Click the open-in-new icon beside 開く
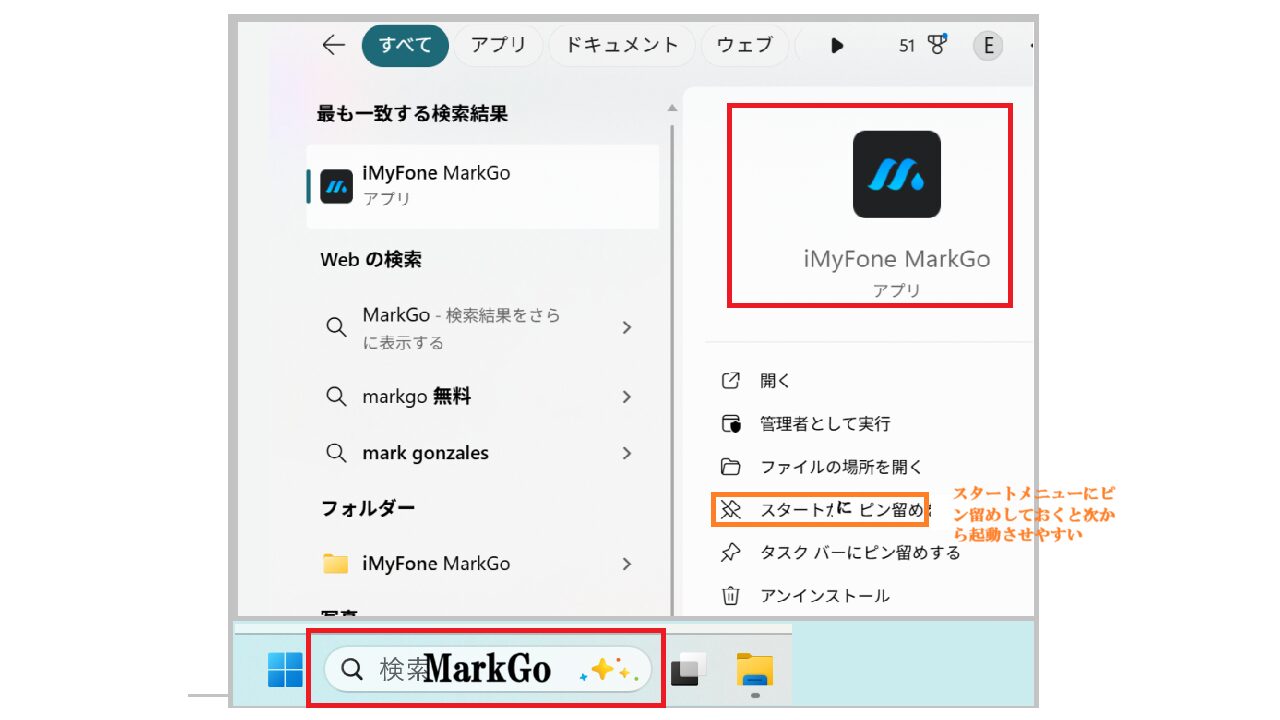 pyautogui.click(x=731, y=381)
